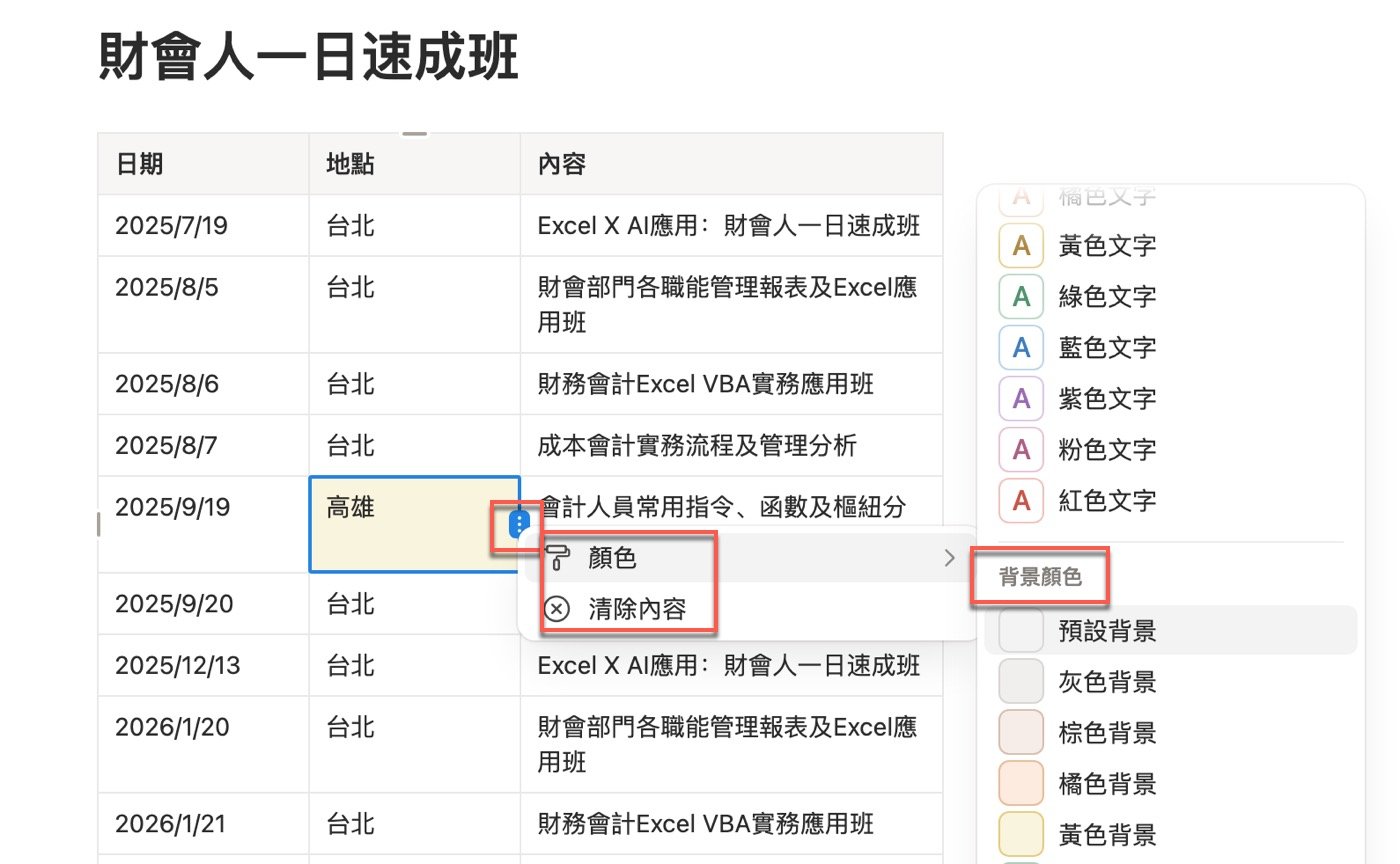Expand the chevron arrow next to 顏色
1400x864 pixels.
click(950, 558)
